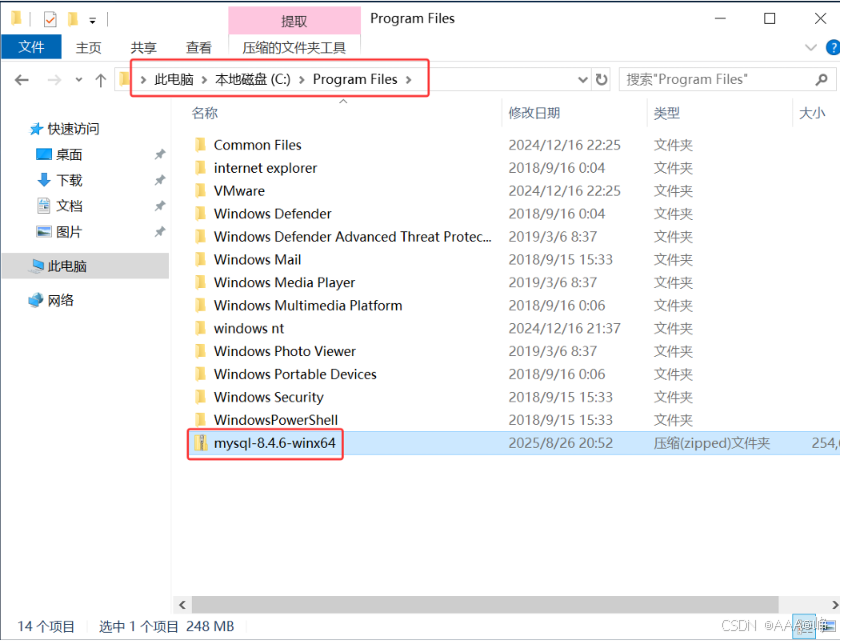Click the windows nt folder icon
The height and width of the screenshot is (641, 841).
tap(200, 328)
